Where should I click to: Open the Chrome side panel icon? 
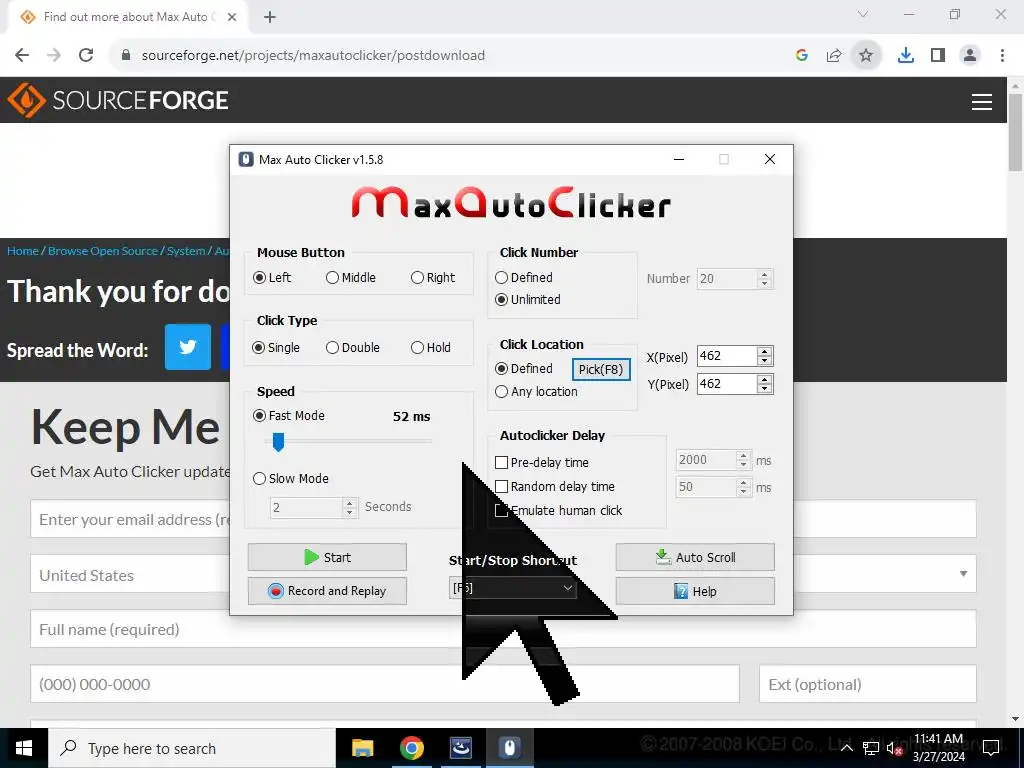938,56
